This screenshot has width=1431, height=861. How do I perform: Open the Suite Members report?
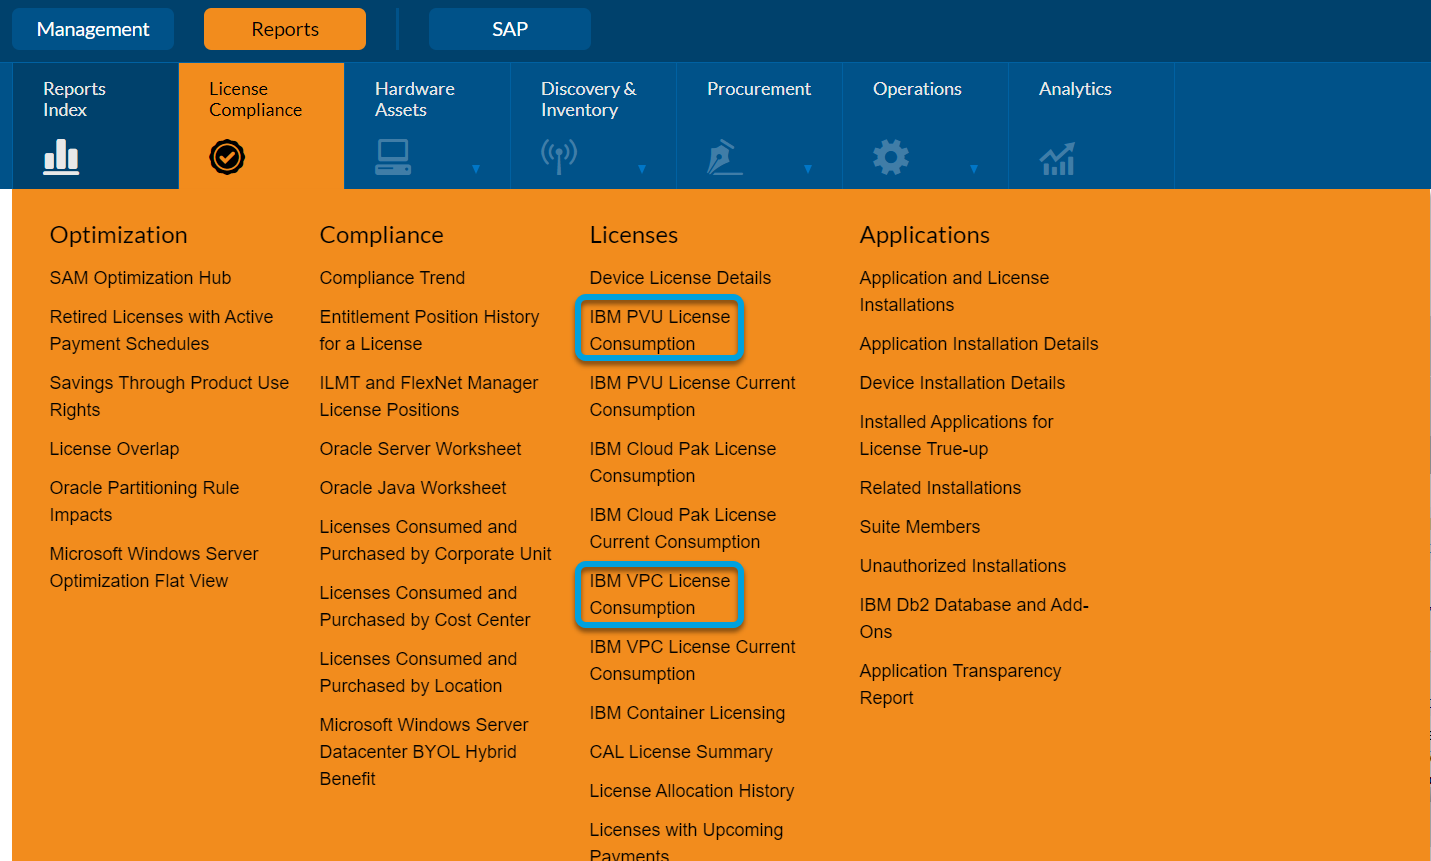click(x=920, y=527)
